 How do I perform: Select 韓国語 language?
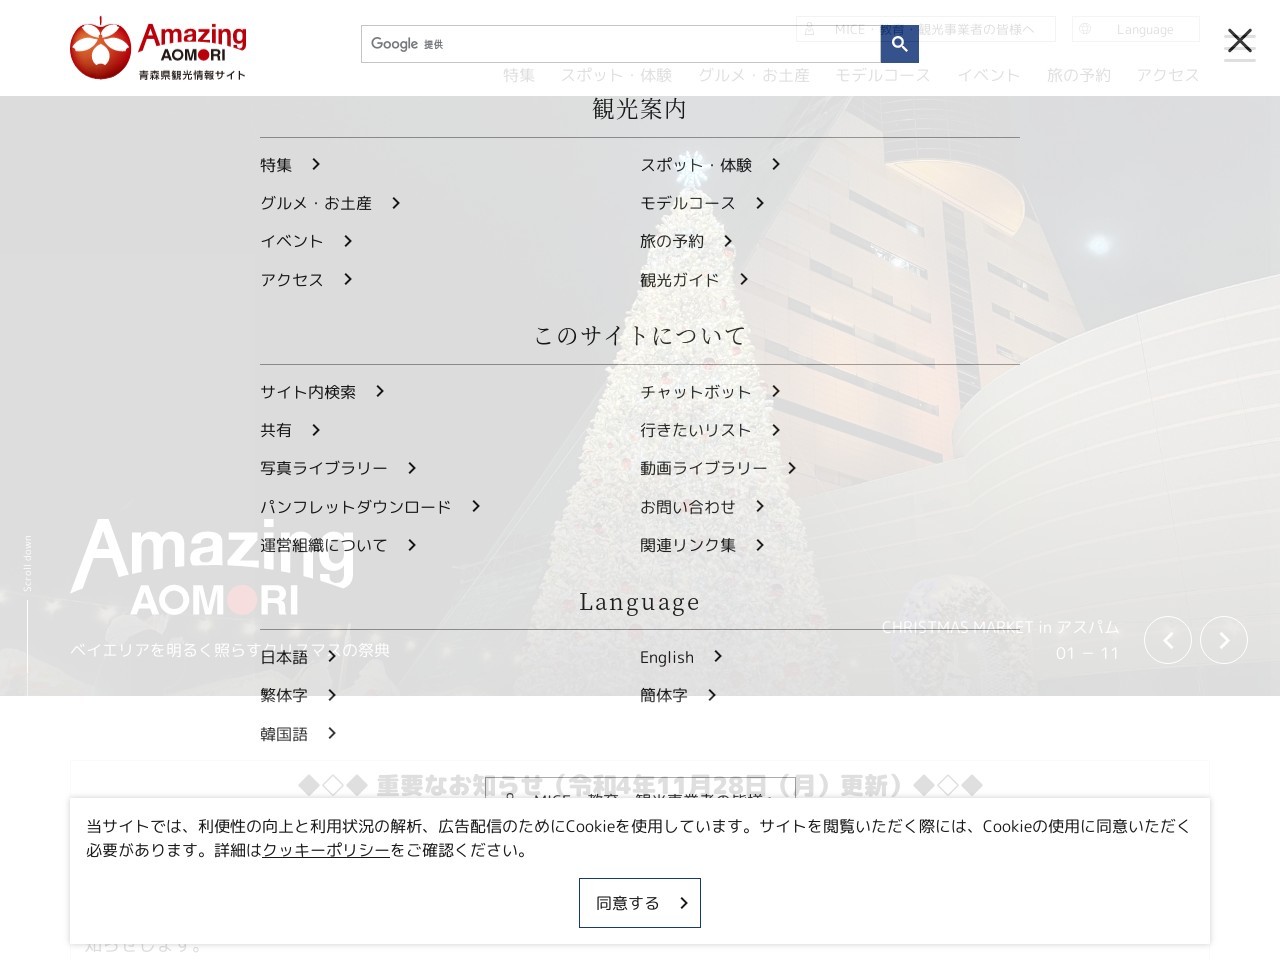coord(298,734)
